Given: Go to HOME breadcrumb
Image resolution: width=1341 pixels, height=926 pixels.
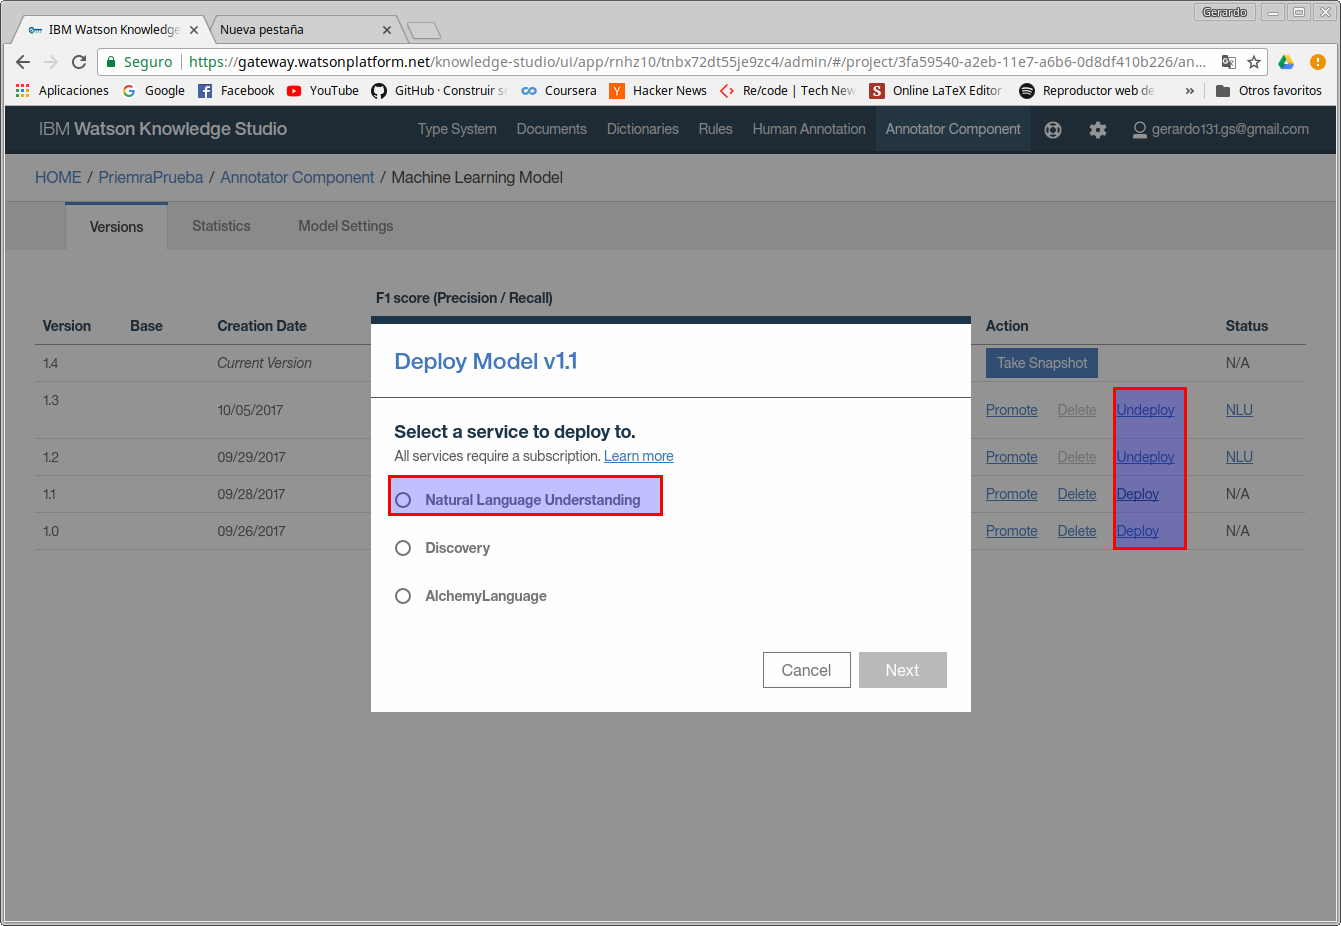Looking at the screenshot, I should coord(58,177).
